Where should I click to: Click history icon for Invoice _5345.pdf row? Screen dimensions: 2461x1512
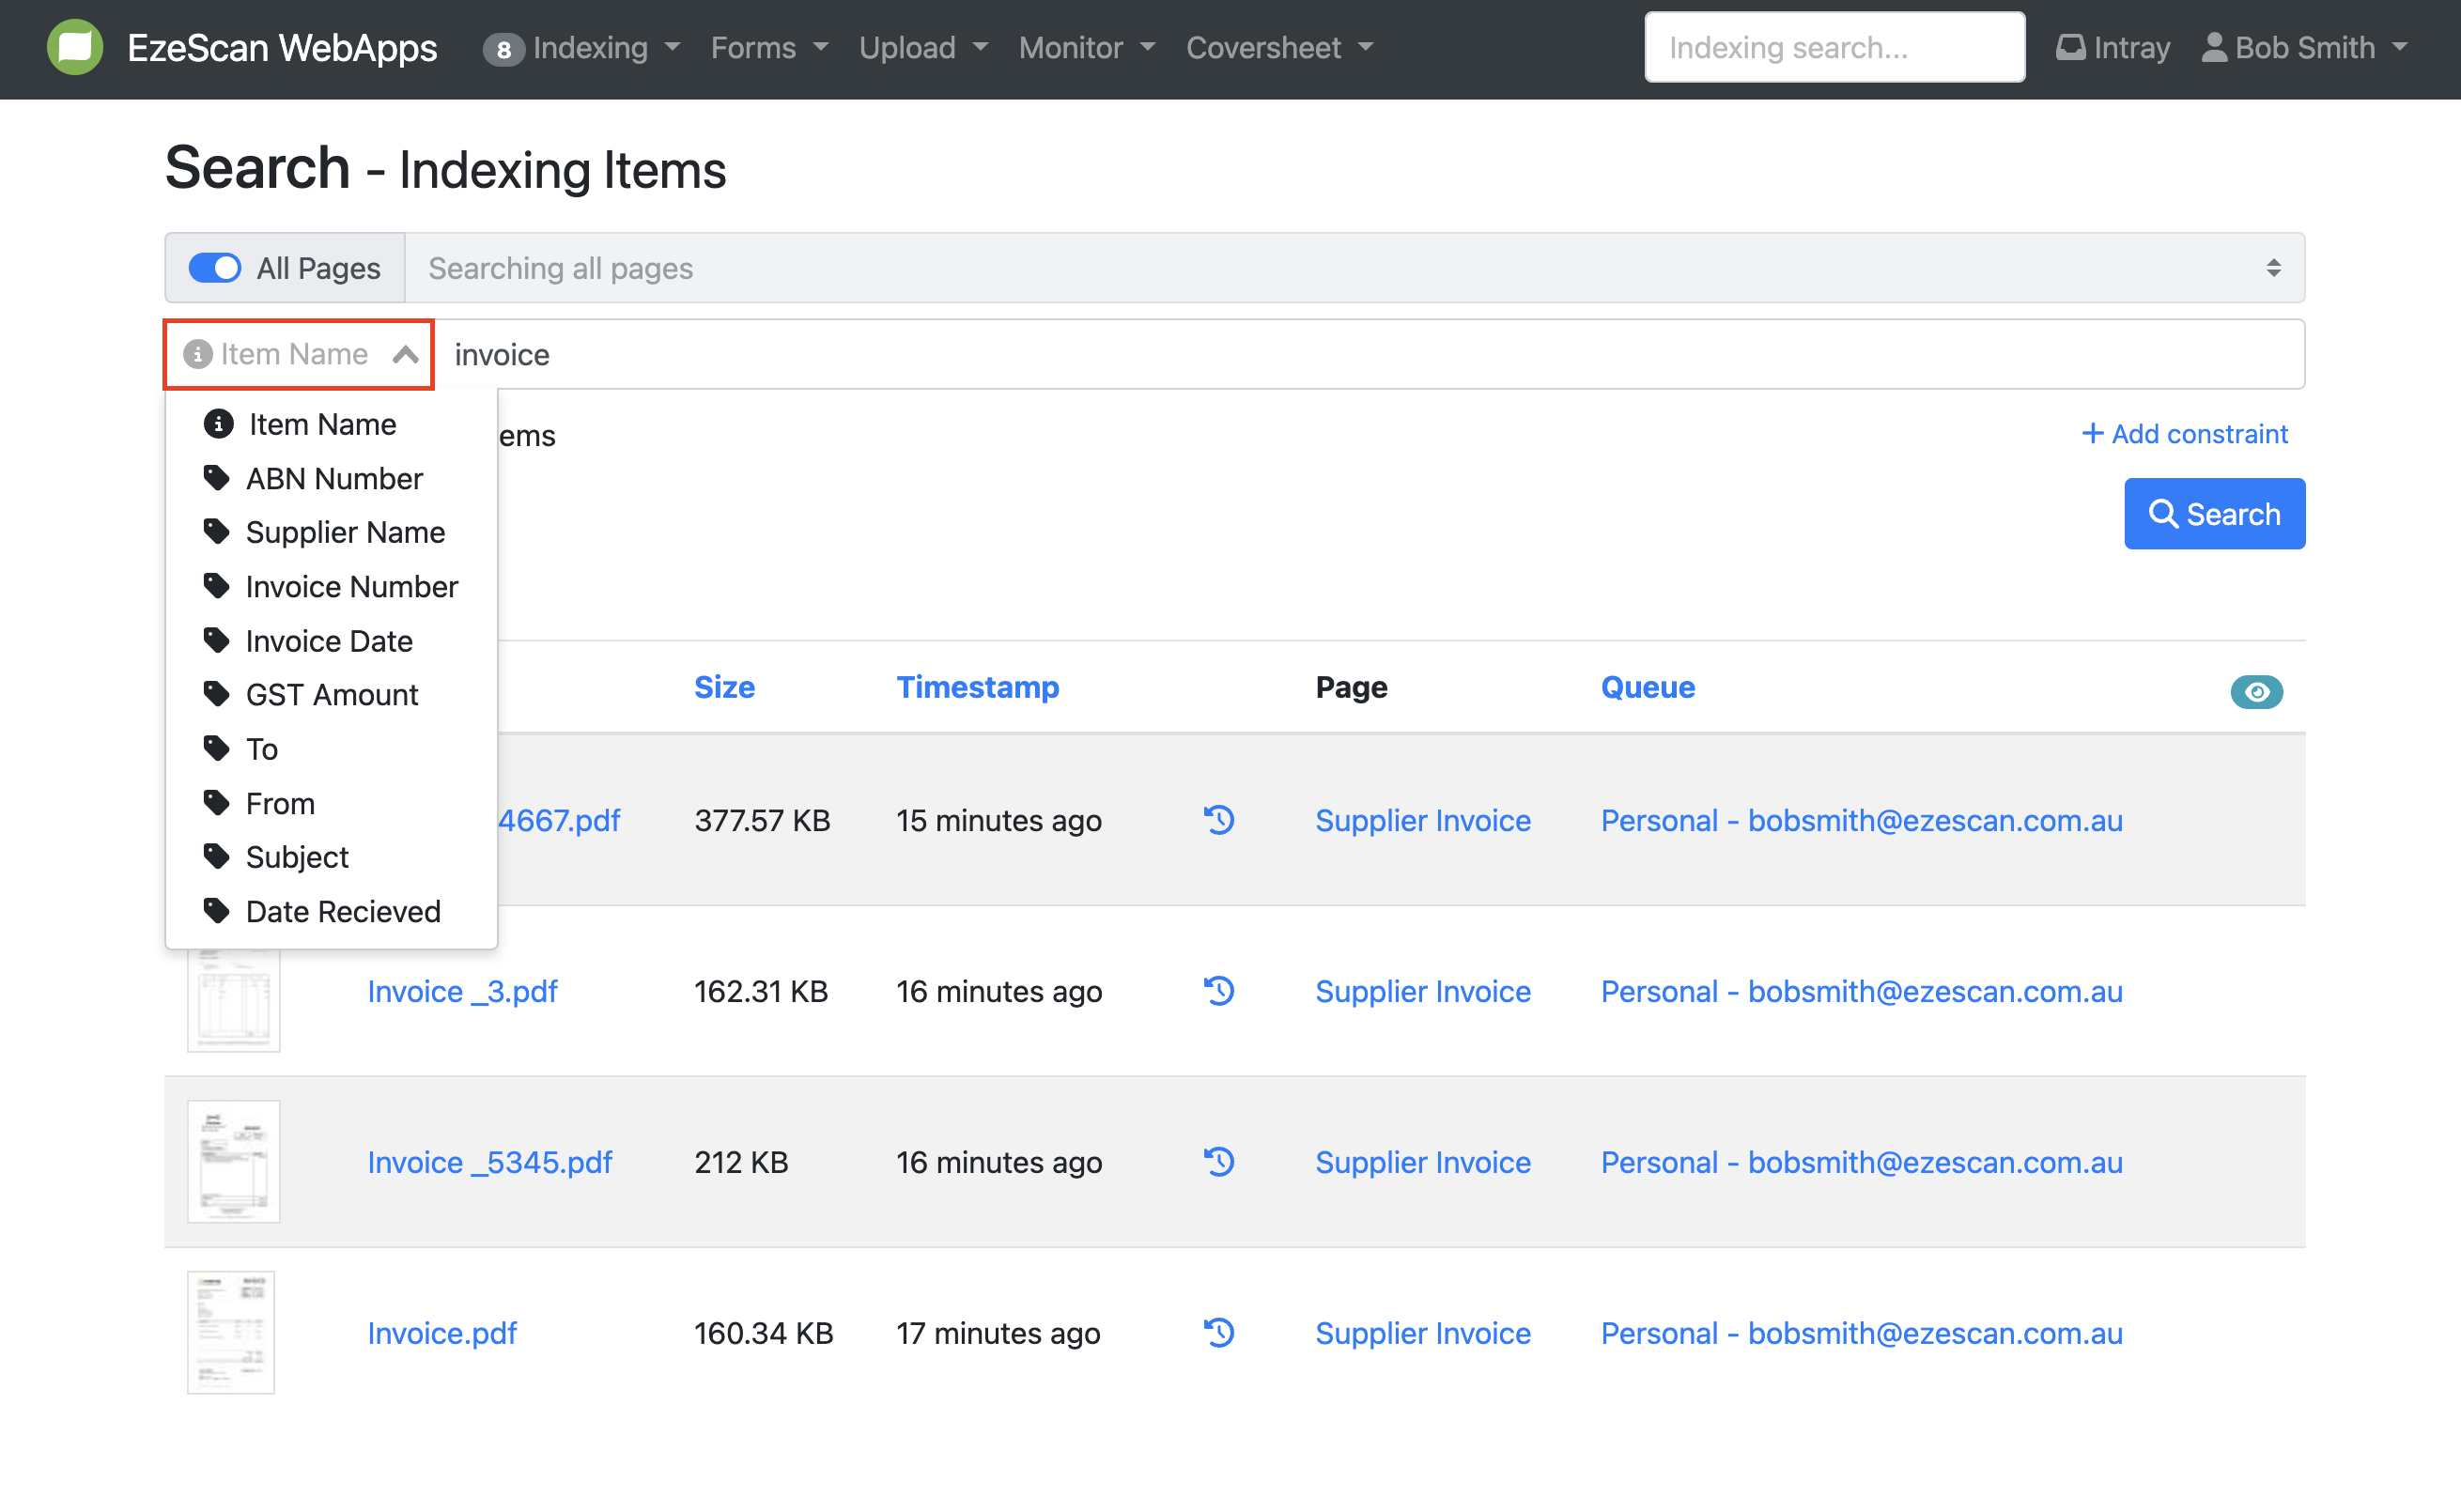tap(1218, 1161)
